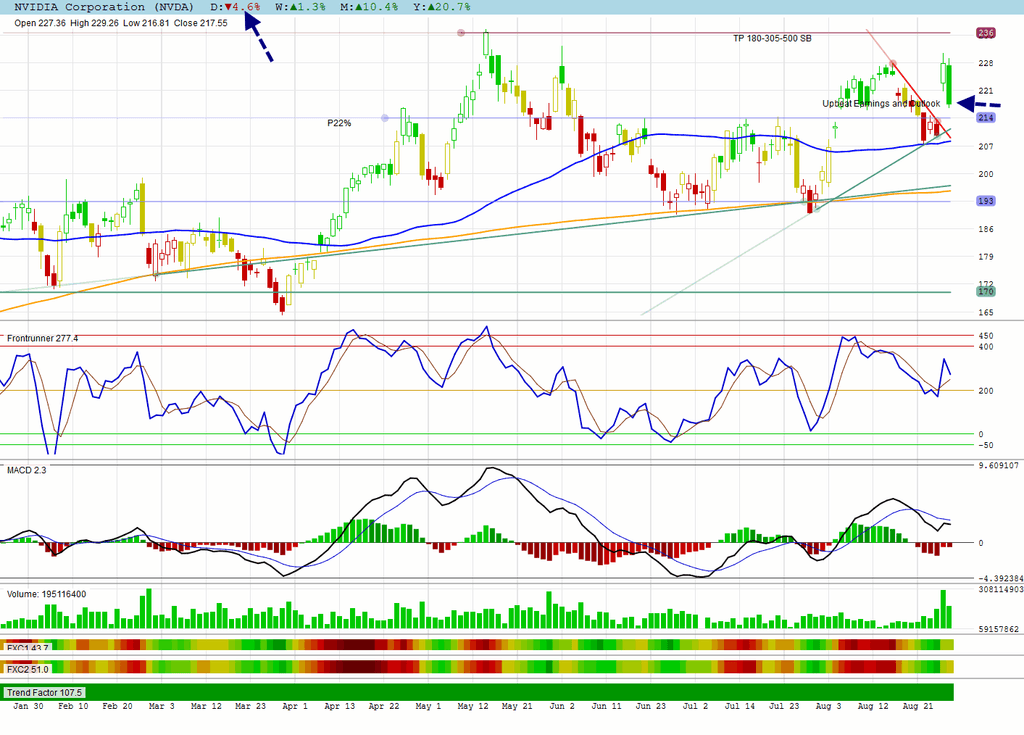The height and width of the screenshot is (735, 1024).
Task: Click the Close 217.55 price readout
Action: coord(200,23)
